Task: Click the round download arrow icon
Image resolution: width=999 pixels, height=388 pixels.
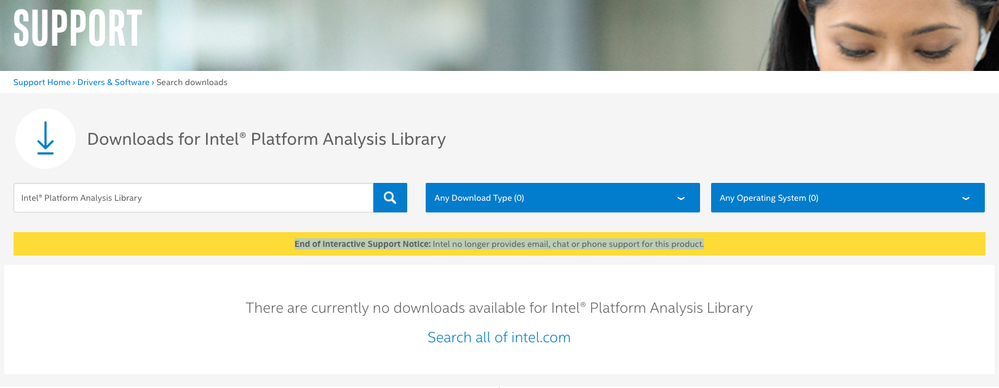Action: [45, 139]
